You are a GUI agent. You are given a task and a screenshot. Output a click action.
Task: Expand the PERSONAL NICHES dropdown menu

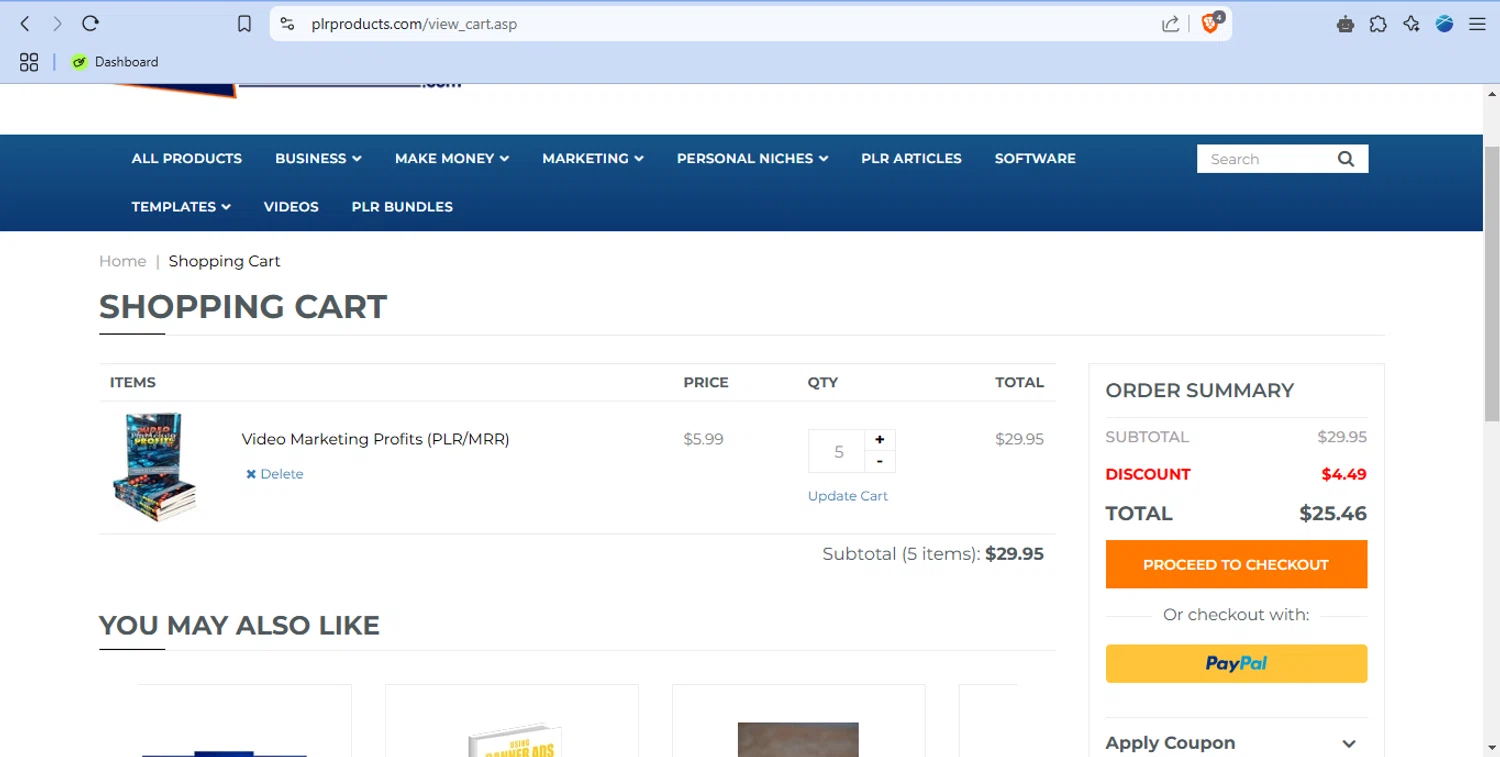[x=752, y=158]
